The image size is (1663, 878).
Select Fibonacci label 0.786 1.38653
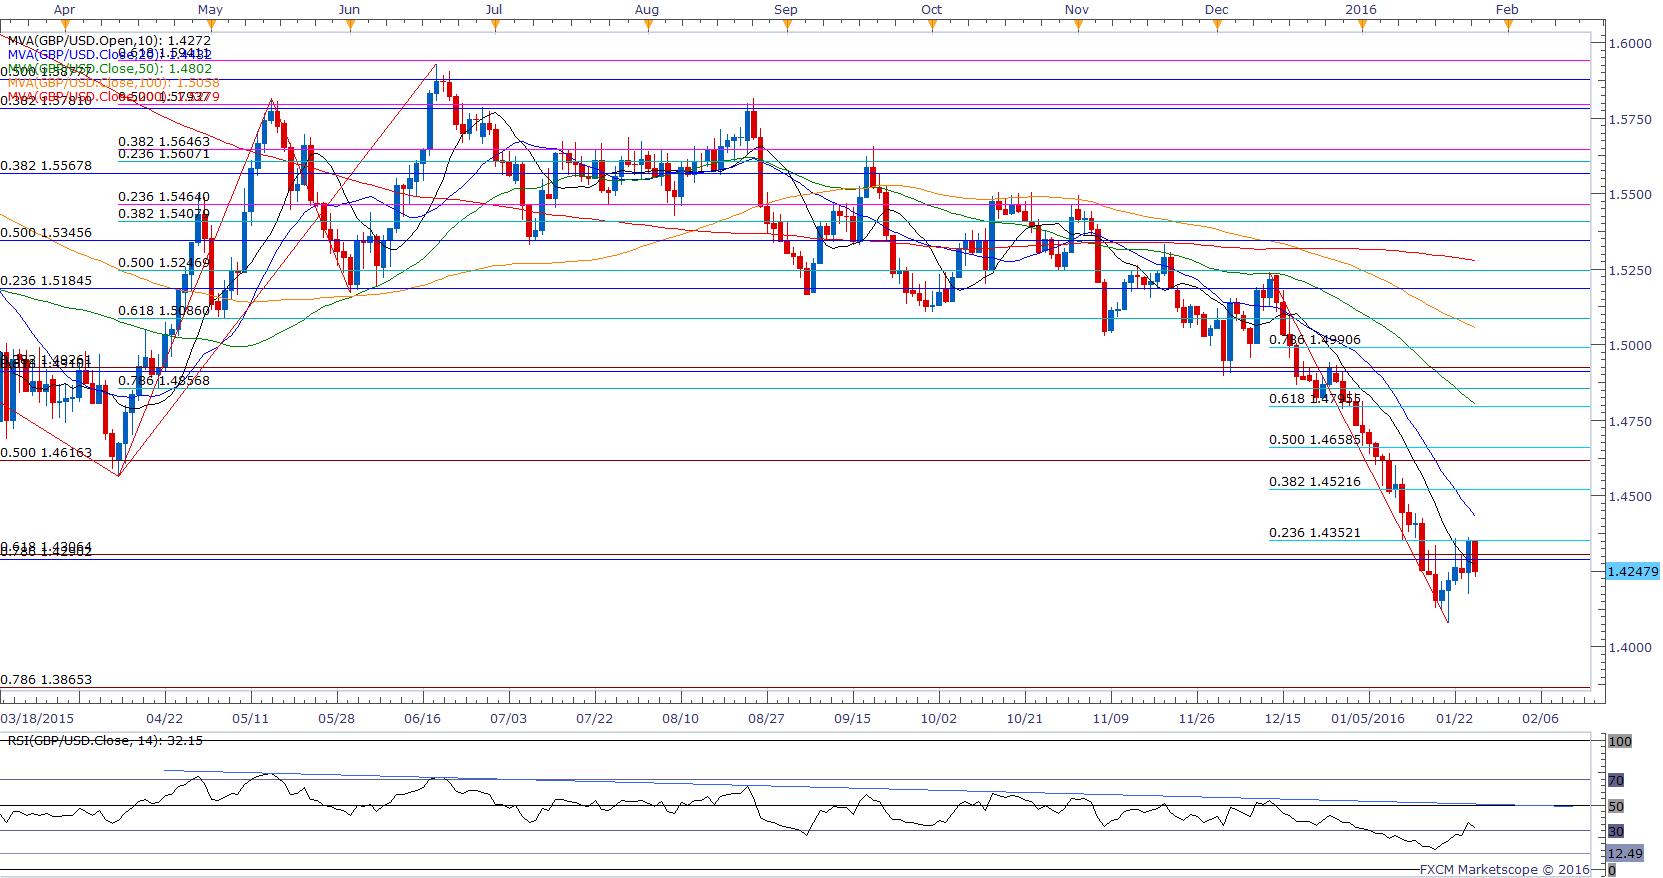[46, 680]
